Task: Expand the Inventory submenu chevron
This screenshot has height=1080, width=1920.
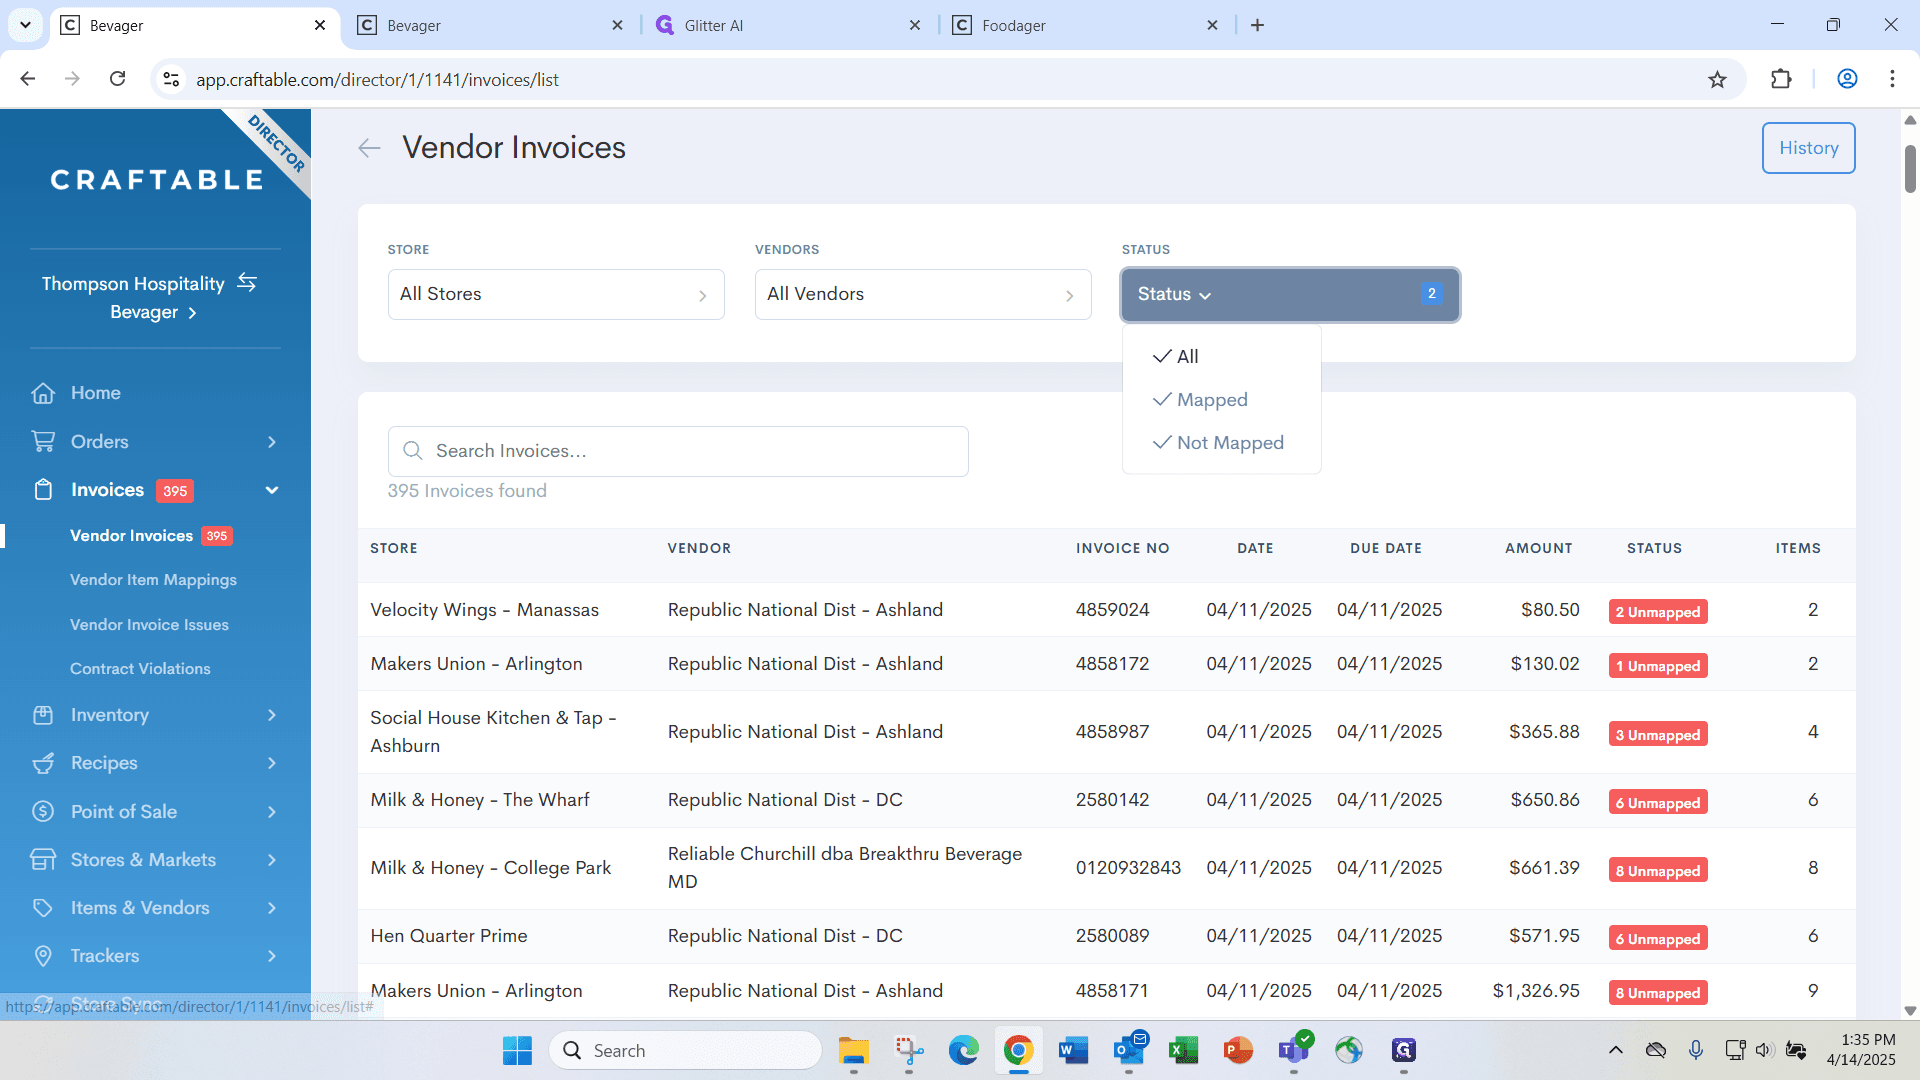Action: tap(272, 715)
